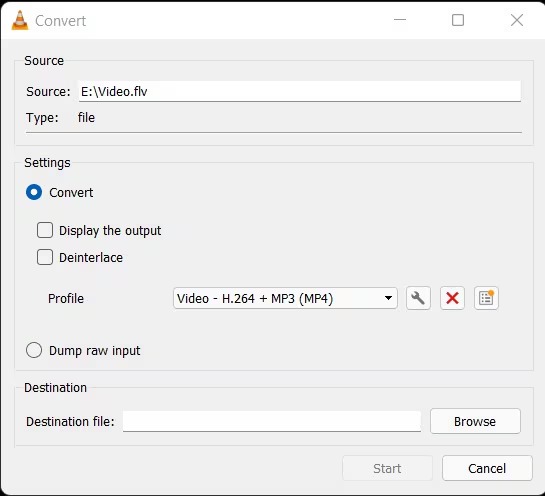Screen dimensions: 545x496
Task: Click the 'Source:' label text
Action: [48, 91]
